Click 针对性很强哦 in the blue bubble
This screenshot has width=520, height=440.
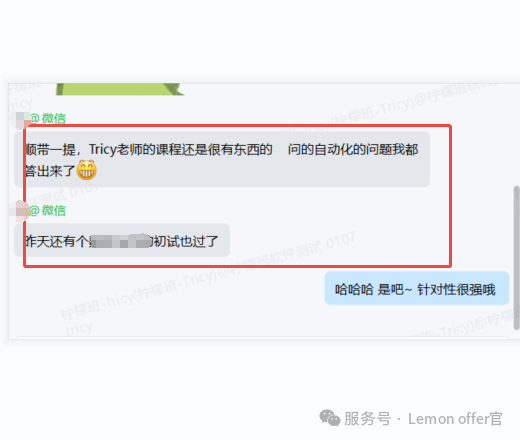pyautogui.click(x=456, y=289)
